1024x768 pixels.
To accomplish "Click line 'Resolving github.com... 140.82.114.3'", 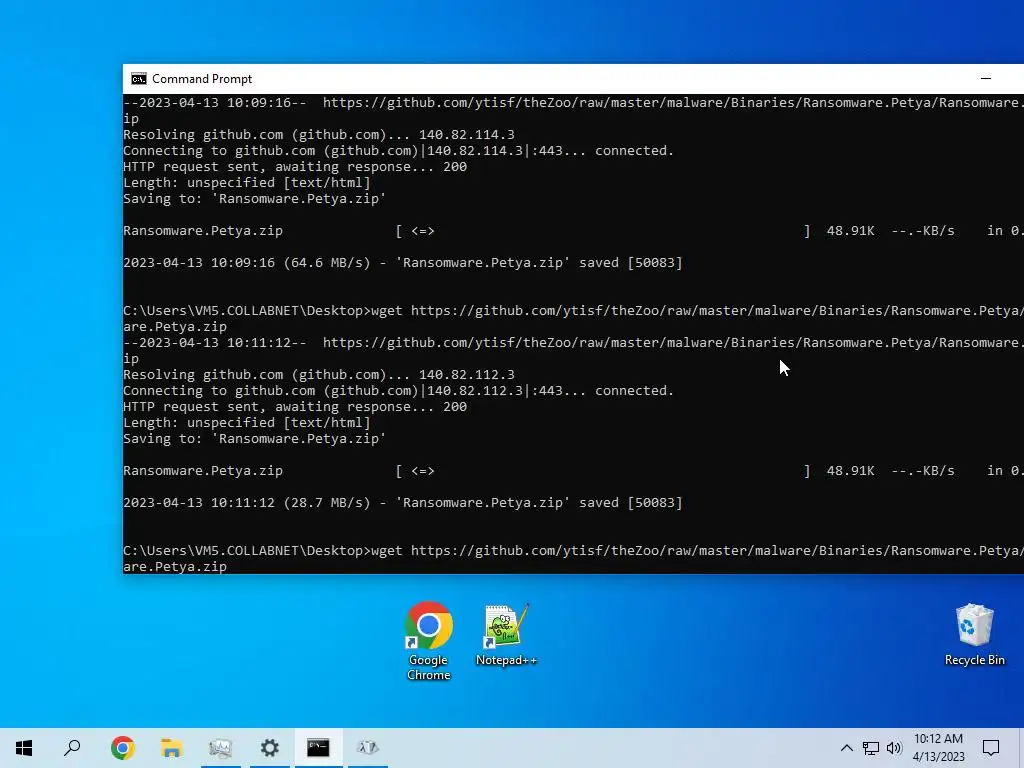I will point(319,135).
